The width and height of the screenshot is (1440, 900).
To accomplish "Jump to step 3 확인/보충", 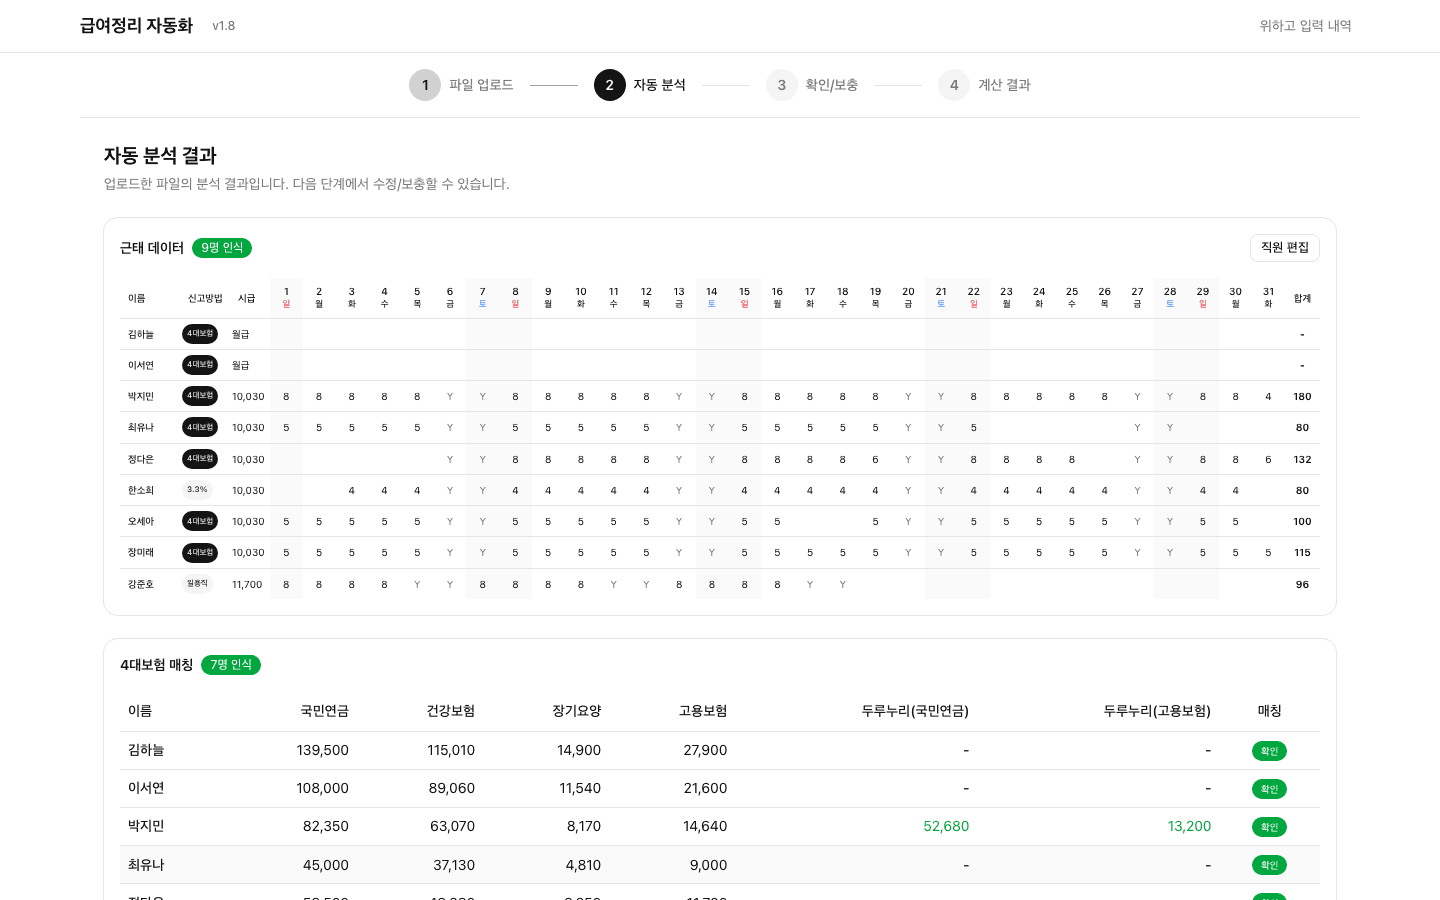I will 812,85.
